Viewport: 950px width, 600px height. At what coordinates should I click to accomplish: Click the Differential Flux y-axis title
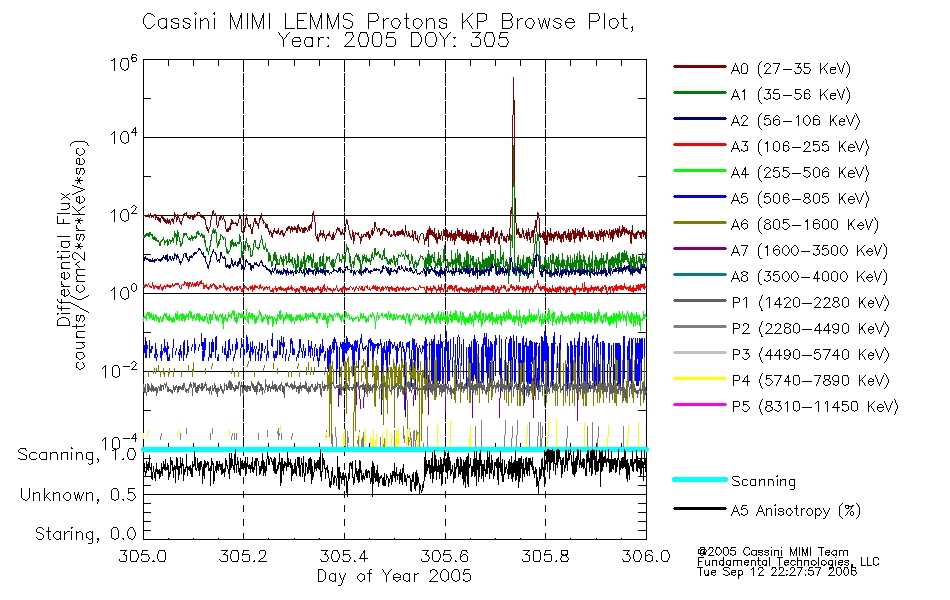[x=64, y=259]
